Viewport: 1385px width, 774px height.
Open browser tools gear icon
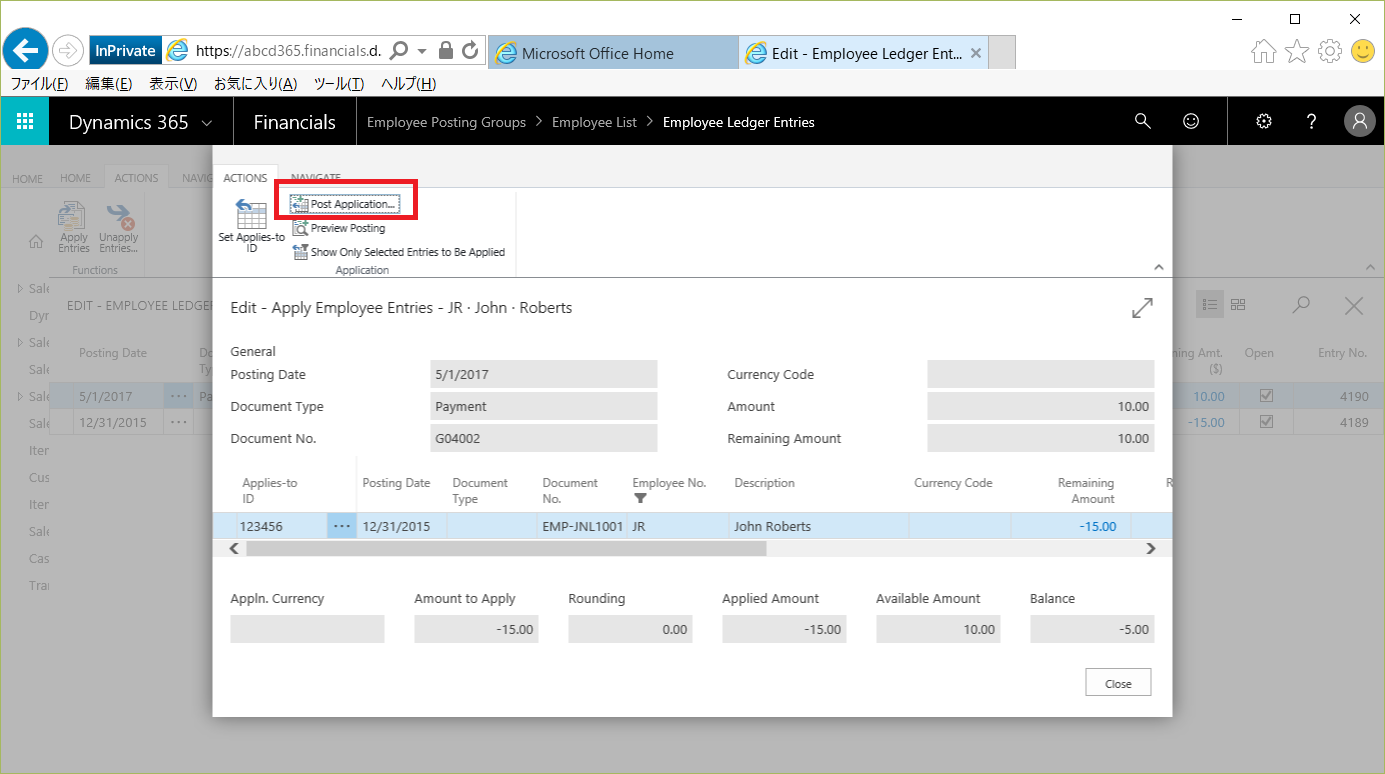[x=1329, y=52]
